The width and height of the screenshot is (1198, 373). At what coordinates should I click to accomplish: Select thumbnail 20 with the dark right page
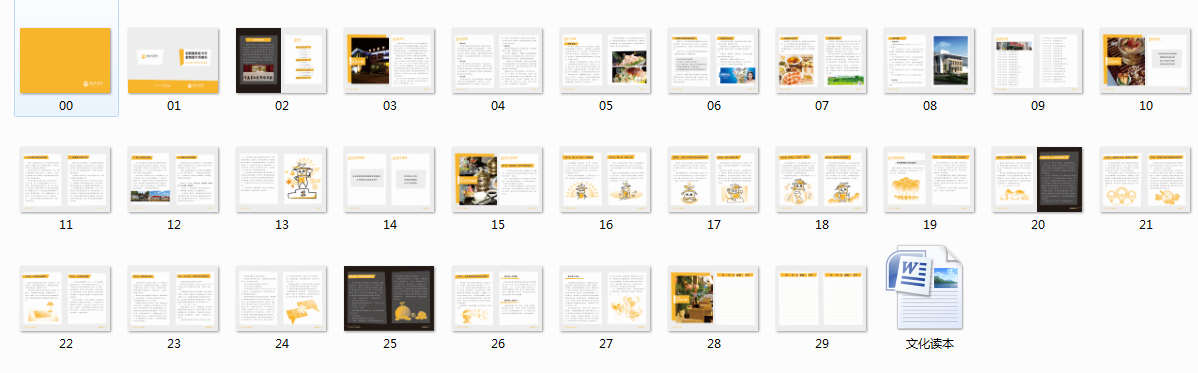(1038, 180)
